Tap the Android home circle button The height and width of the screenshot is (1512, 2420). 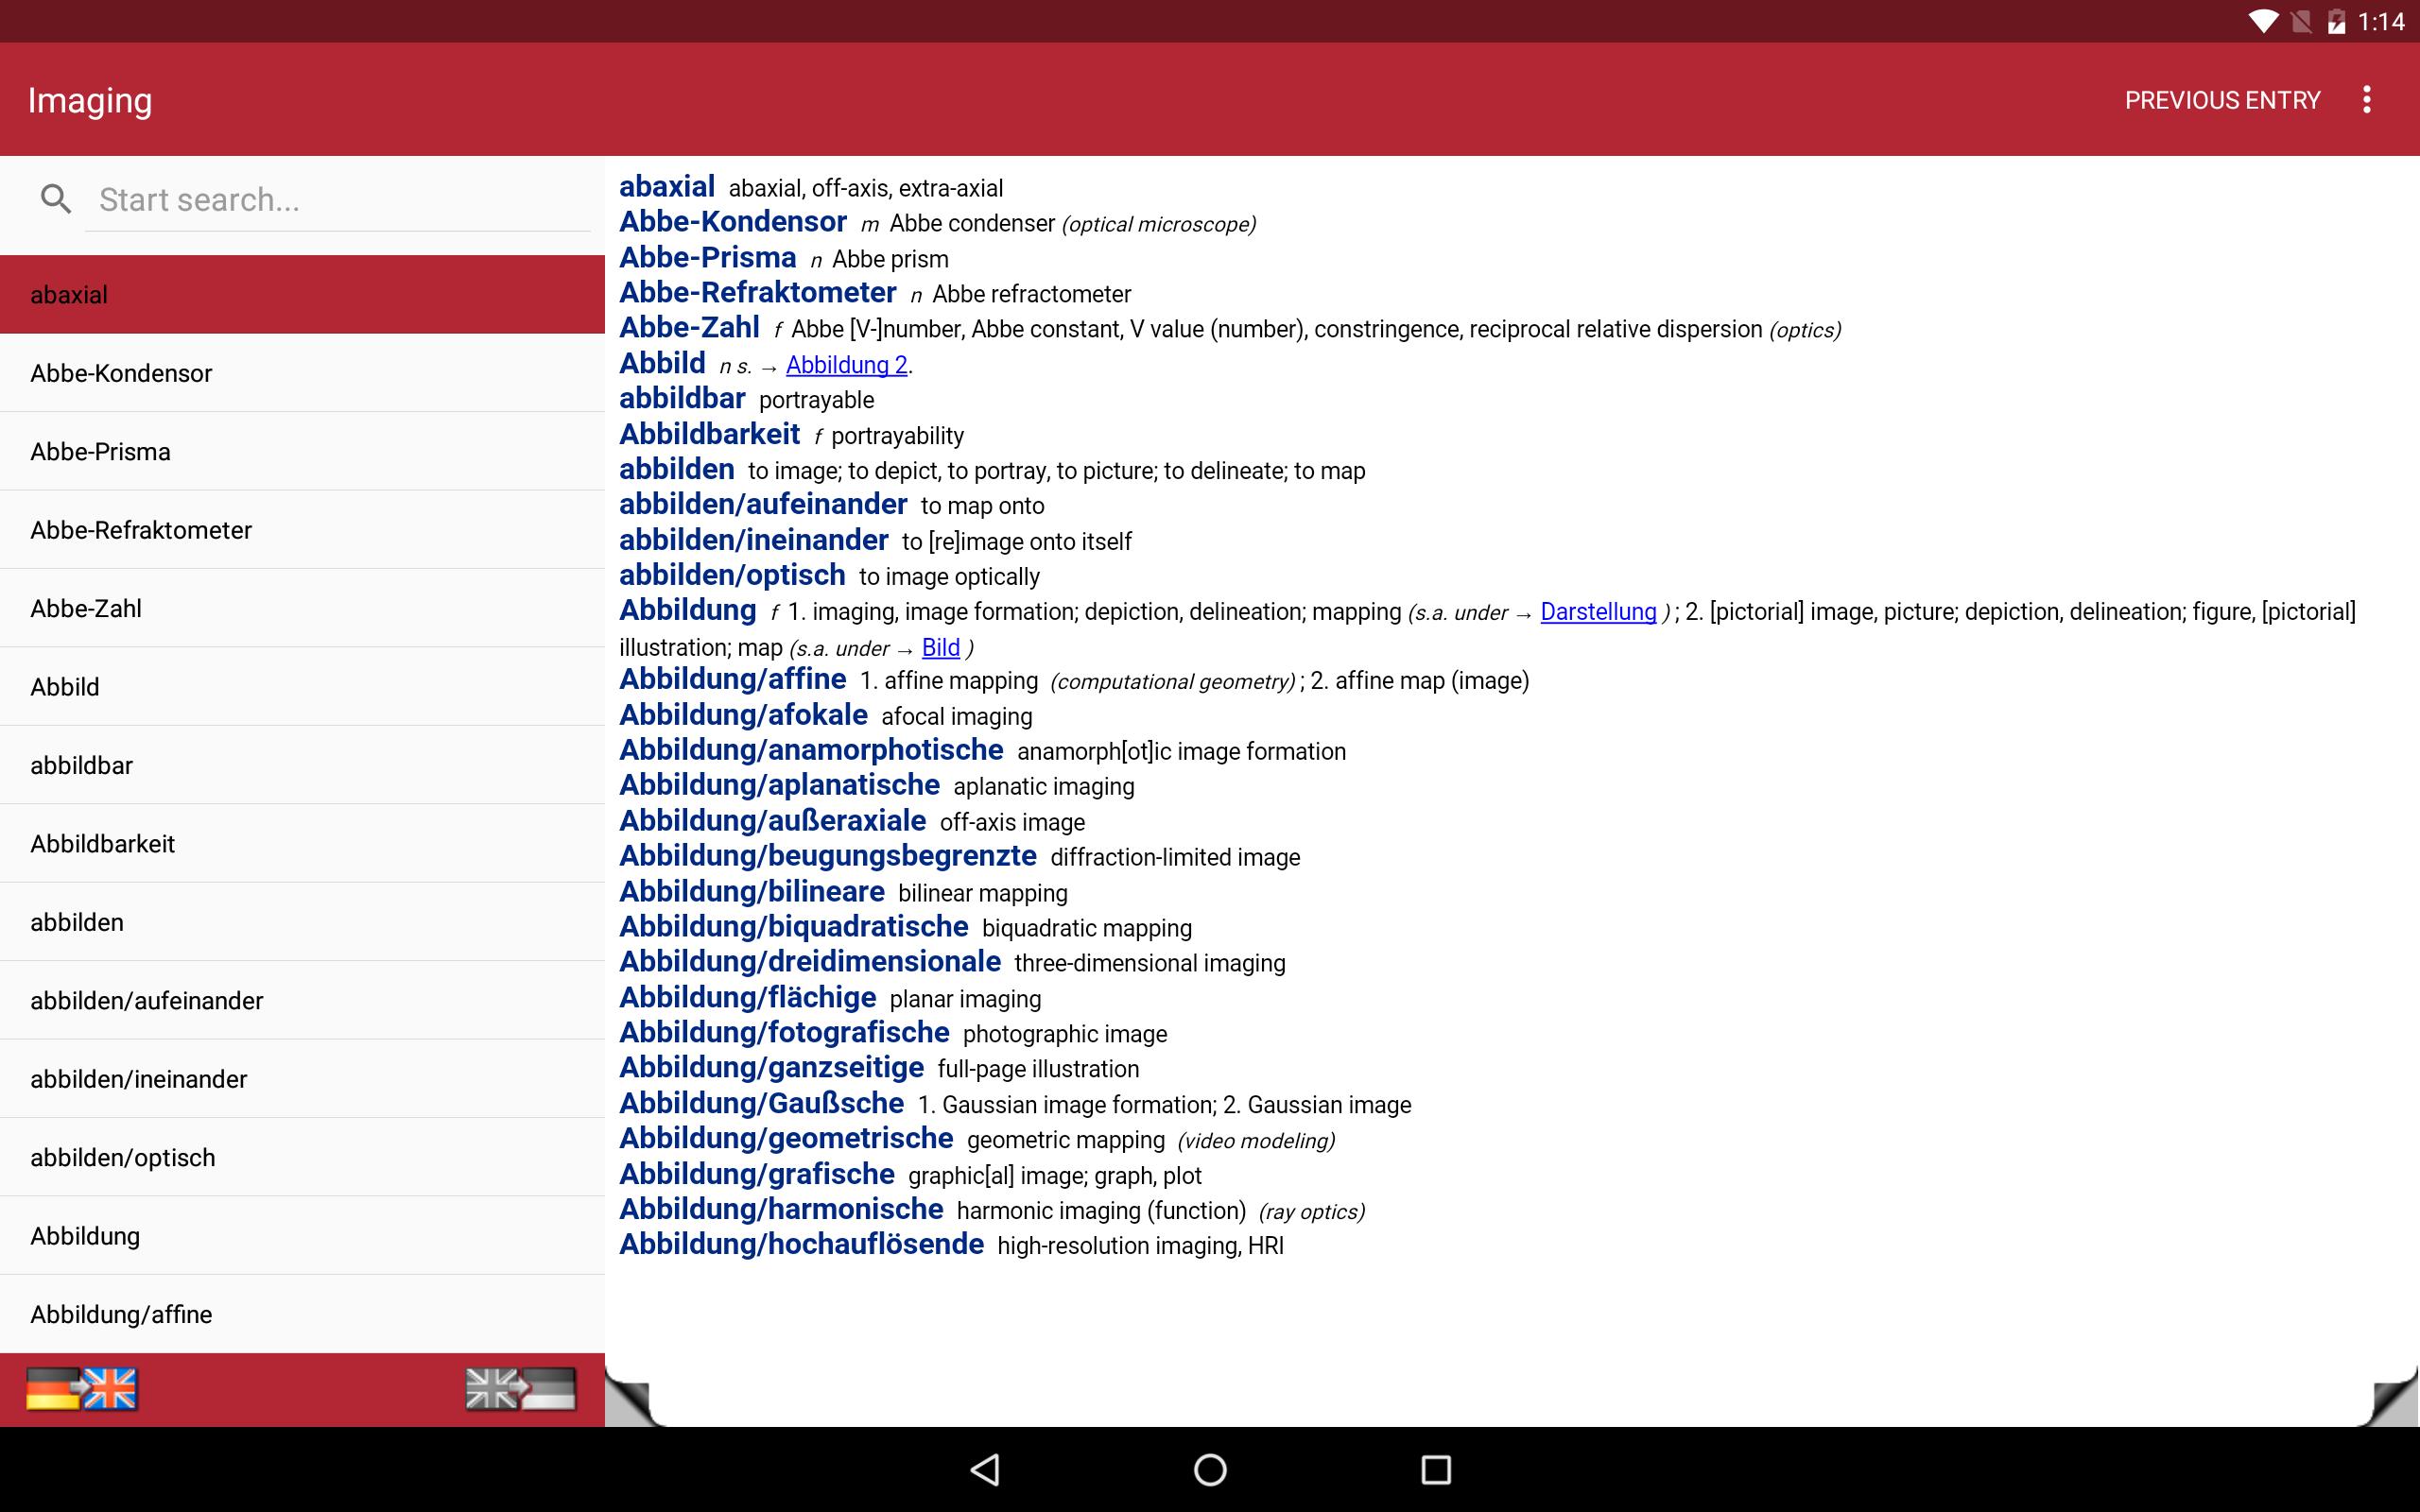1210,1469
